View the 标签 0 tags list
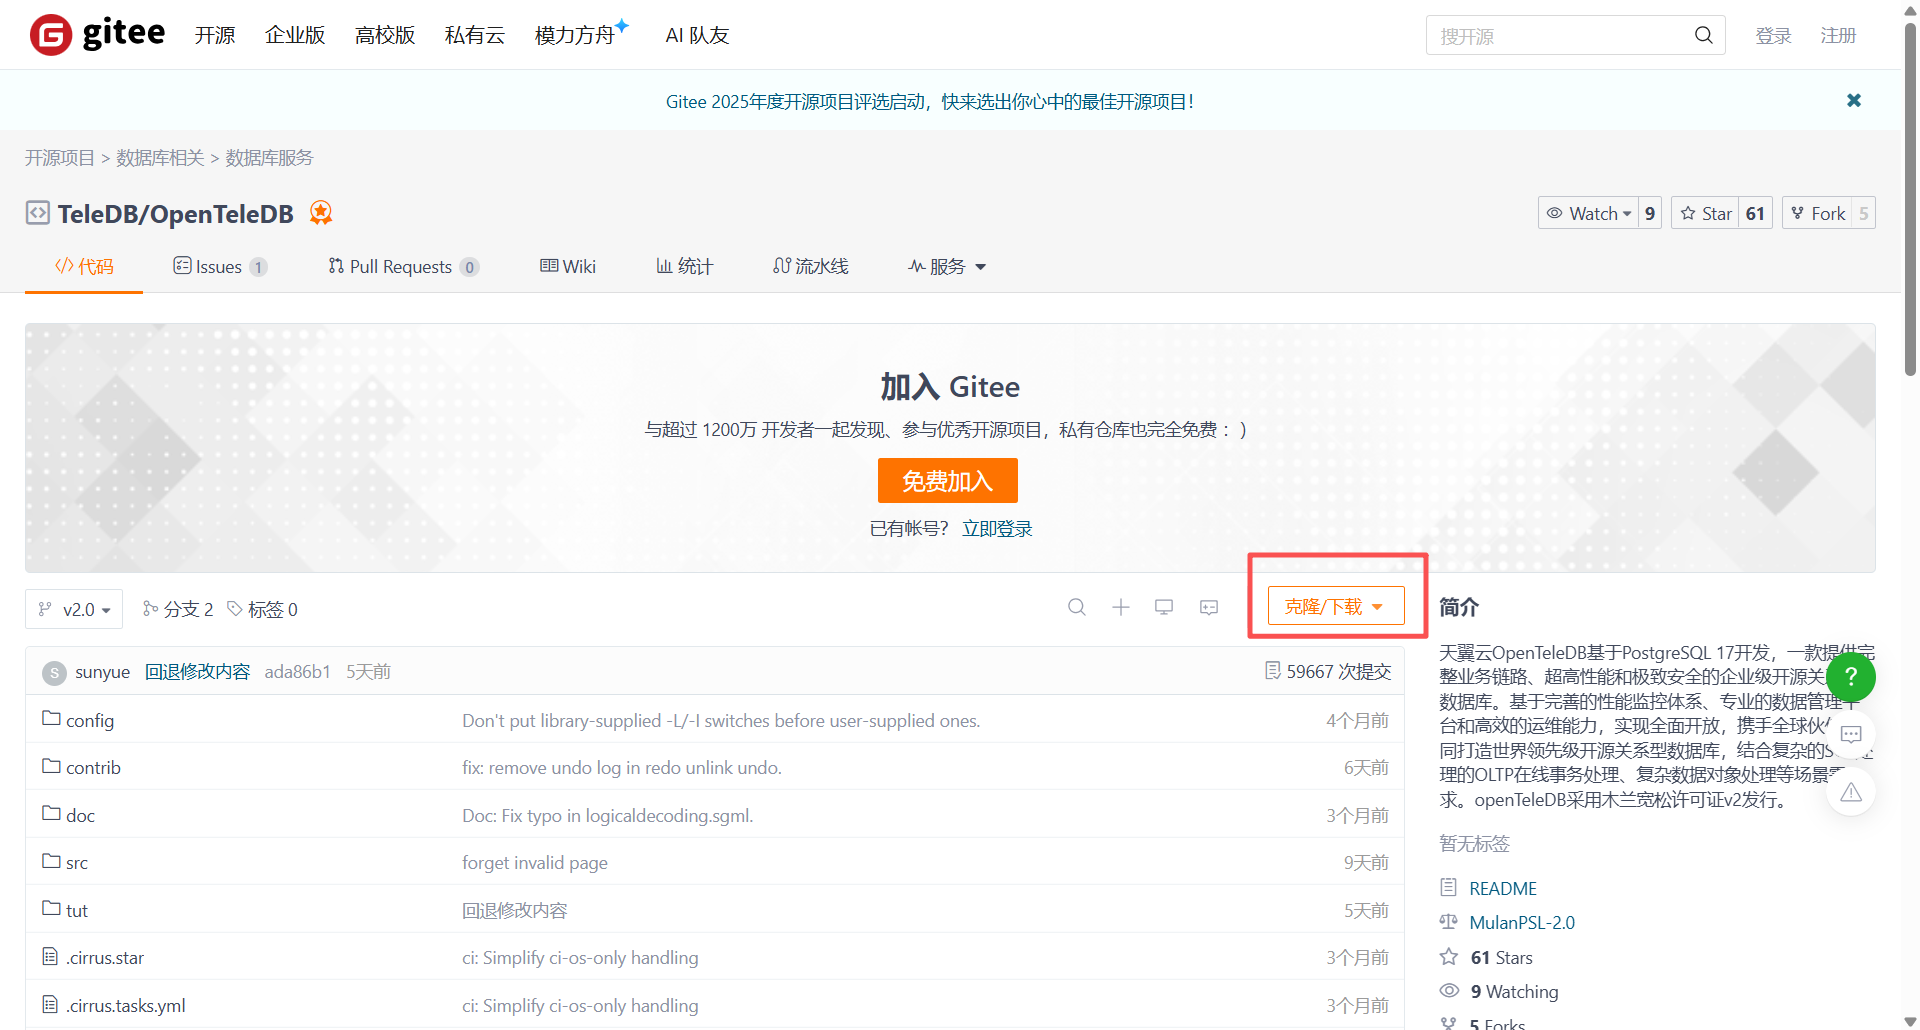This screenshot has height=1030, width=1920. click(x=263, y=609)
